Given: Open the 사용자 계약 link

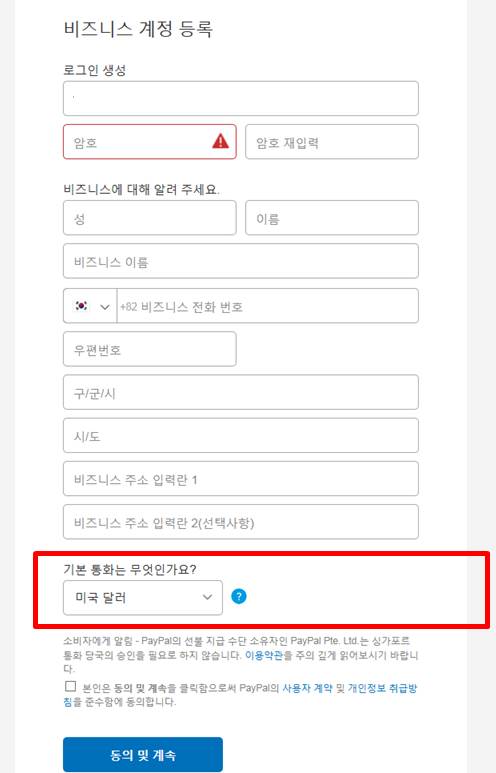Looking at the screenshot, I should [307, 688].
